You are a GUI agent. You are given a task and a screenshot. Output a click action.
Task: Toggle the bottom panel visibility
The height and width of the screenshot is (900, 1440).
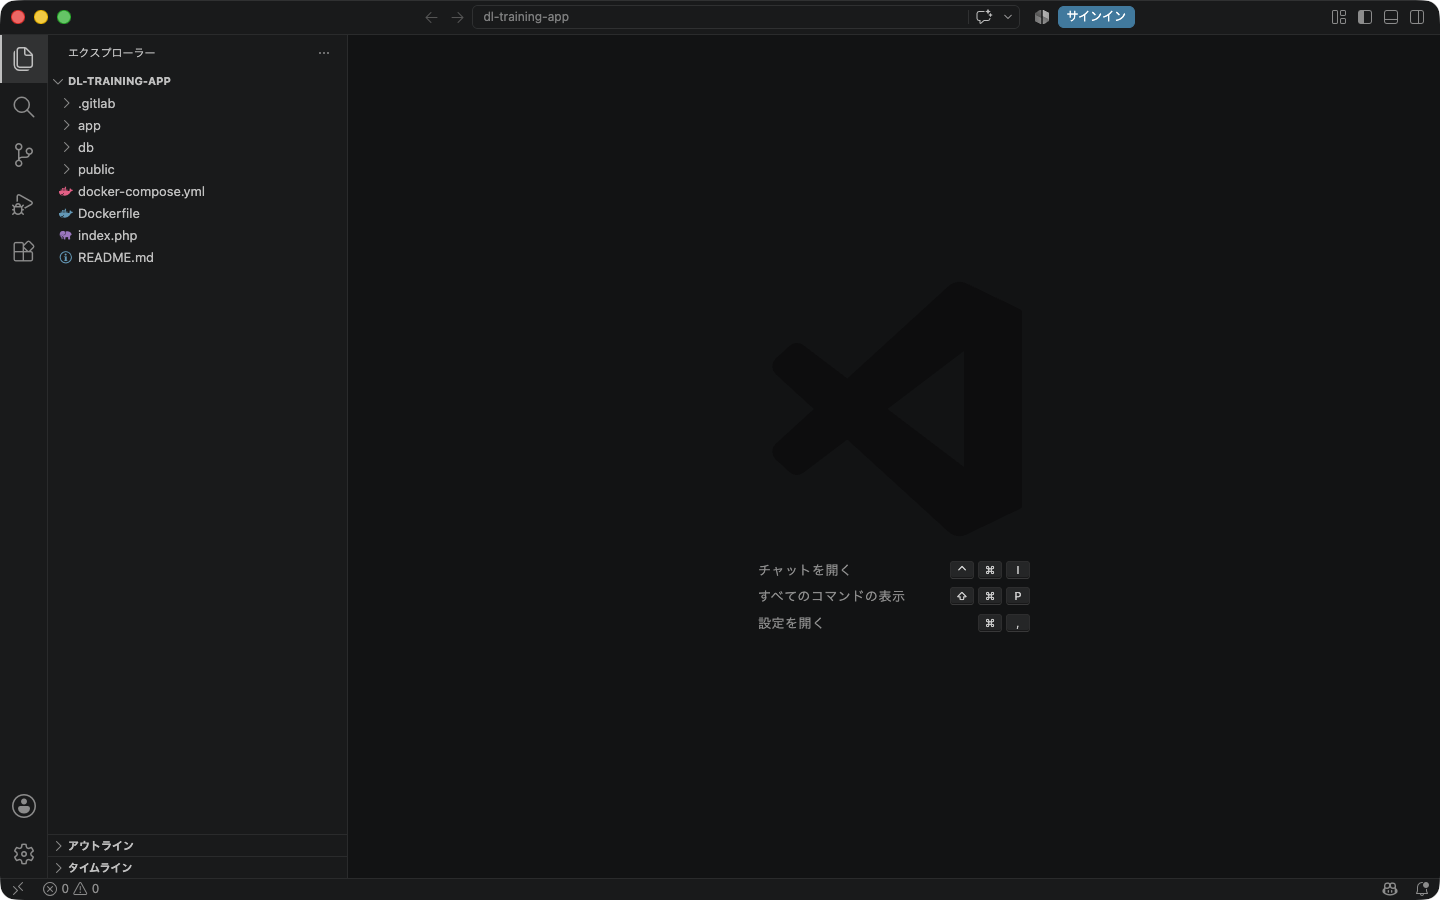click(1391, 17)
